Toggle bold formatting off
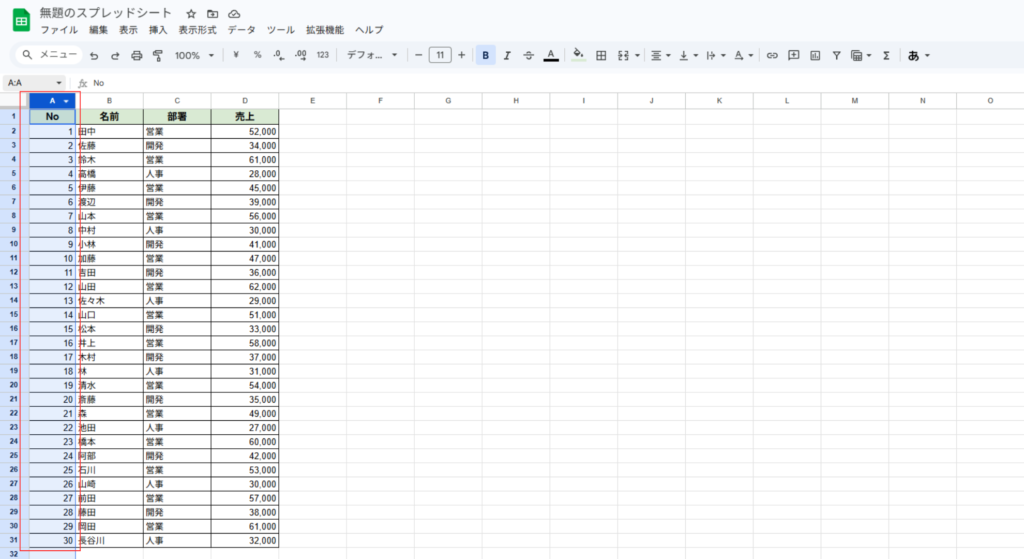Screen dimensions: 1024x559 click(x=485, y=56)
